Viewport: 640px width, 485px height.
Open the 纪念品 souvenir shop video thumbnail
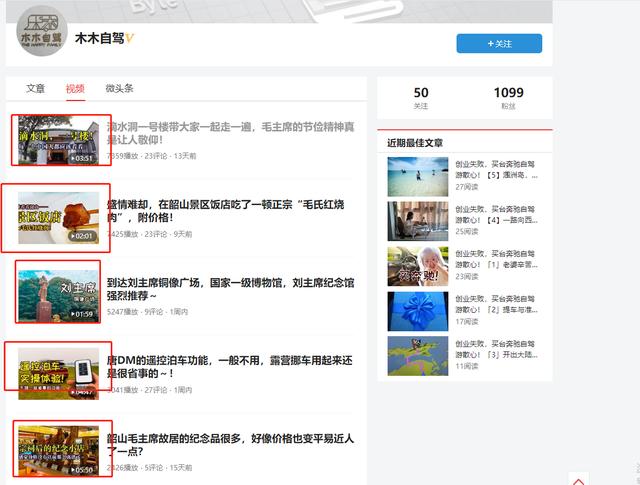point(58,448)
